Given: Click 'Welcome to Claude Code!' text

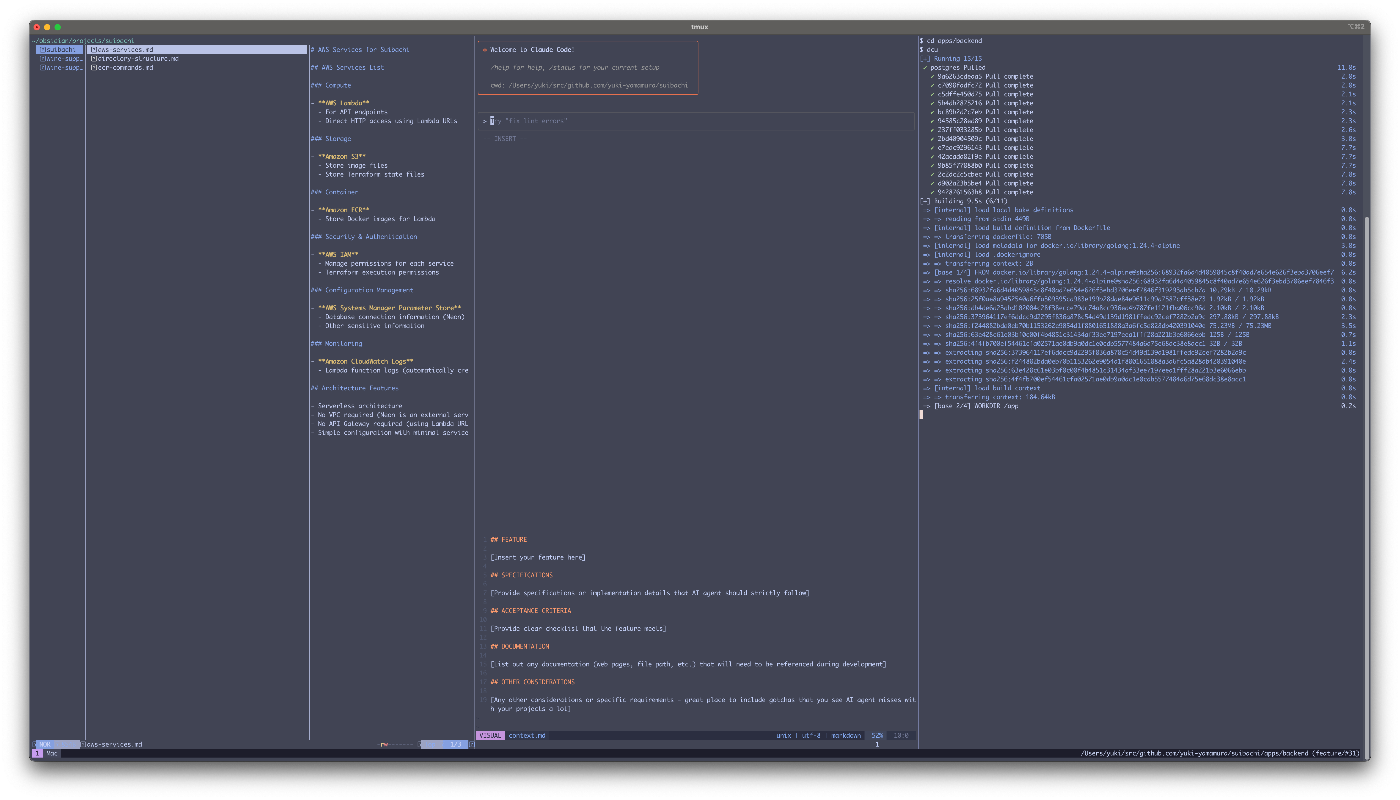Looking at the screenshot, I should click(533, 49).
